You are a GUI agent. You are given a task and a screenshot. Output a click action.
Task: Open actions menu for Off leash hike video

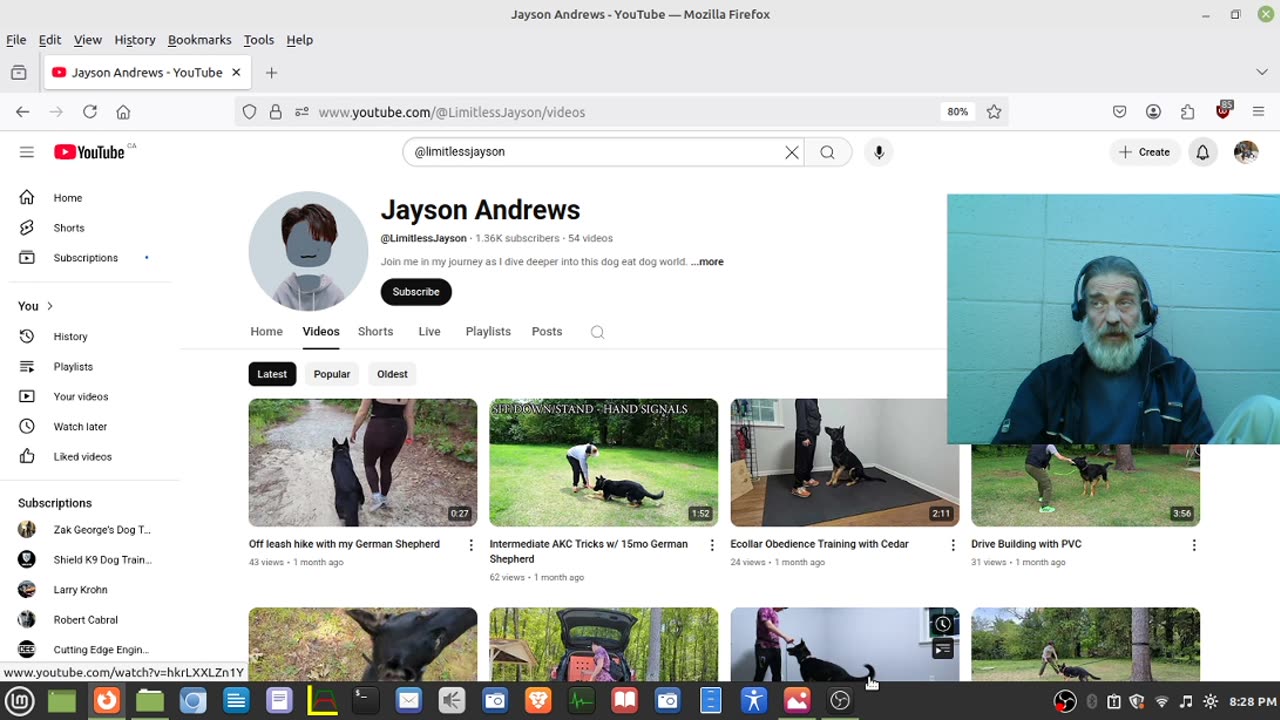[471, 545]
